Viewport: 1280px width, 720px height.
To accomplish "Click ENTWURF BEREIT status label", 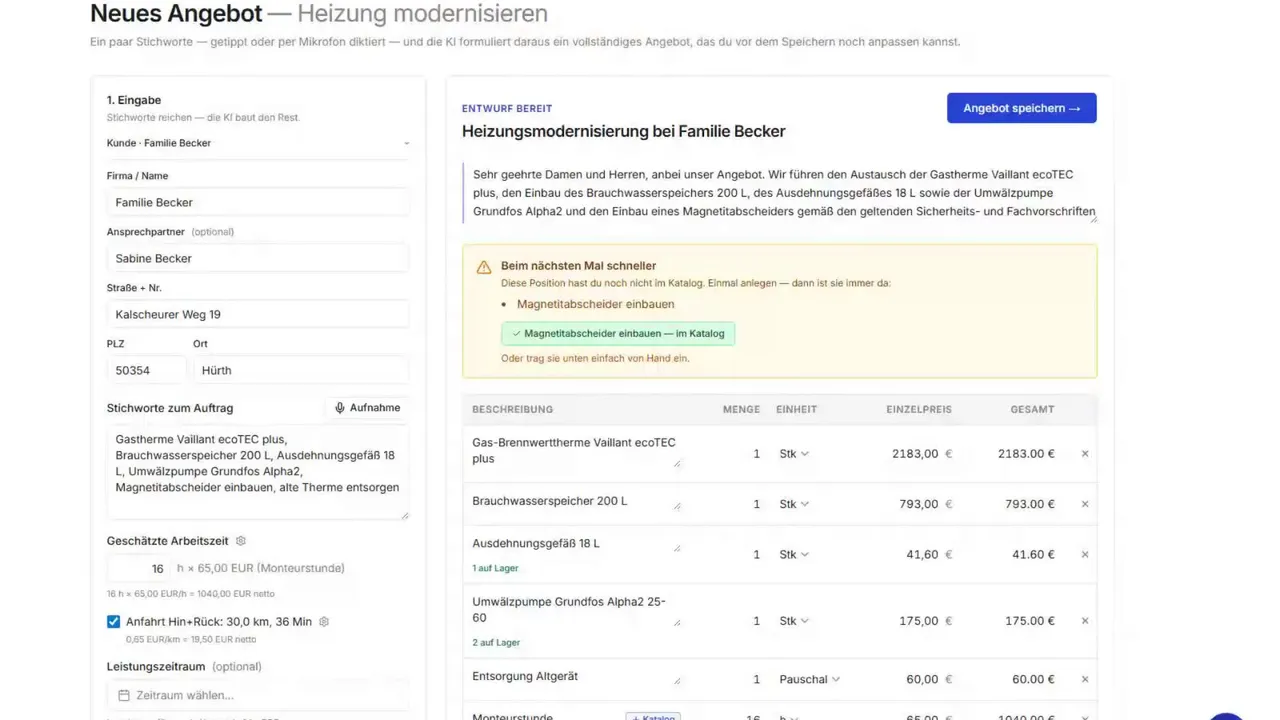I will (x=507, y=108).
